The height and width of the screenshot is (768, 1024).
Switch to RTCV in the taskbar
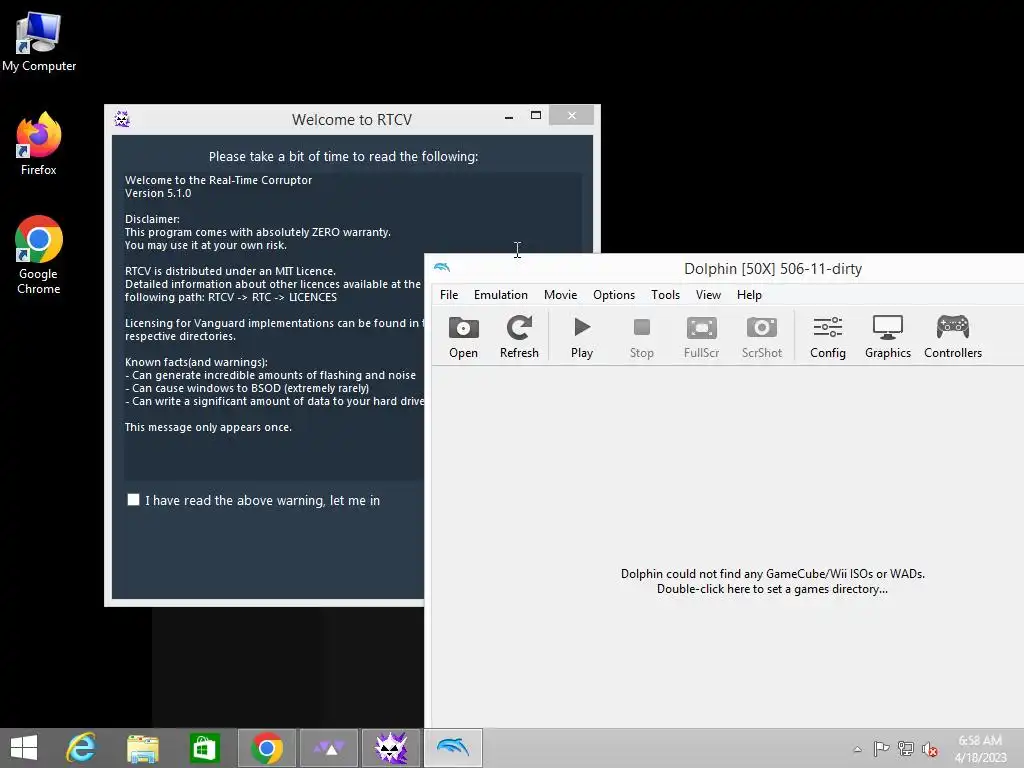pyautogui.click(x=391, y=748)
